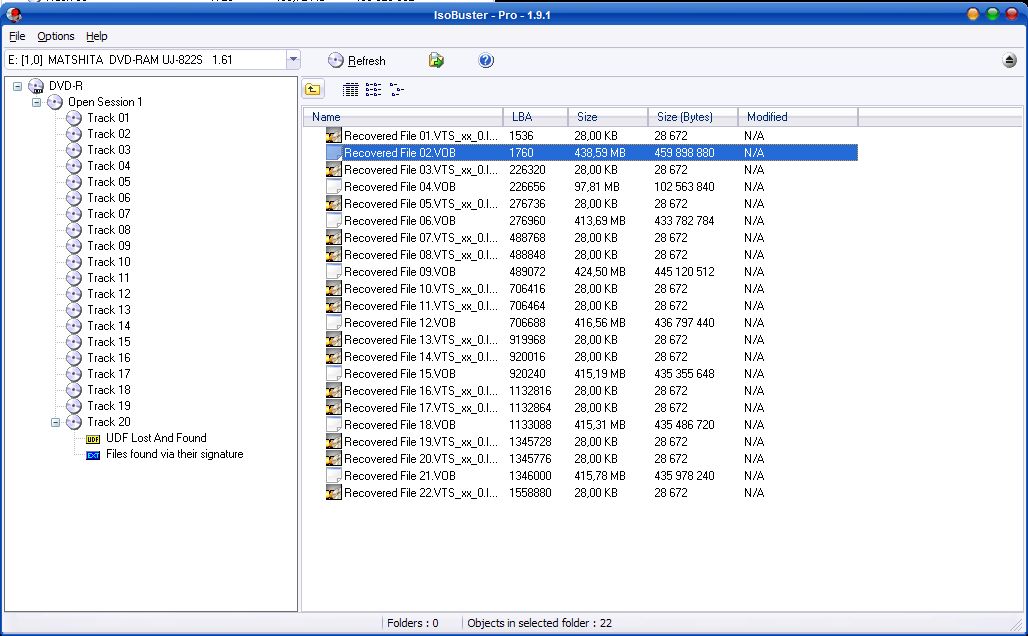Click size value 97,81 MB

pyautogui.click(x=597, y=187)
